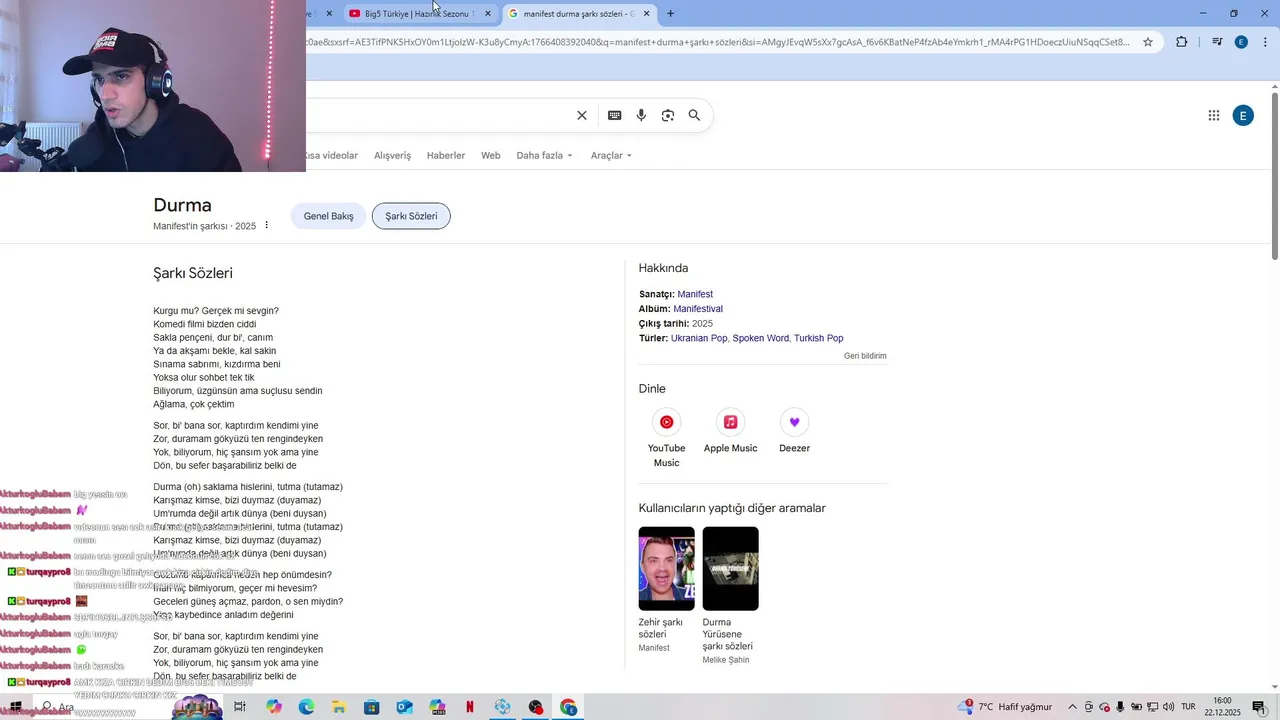Open the Google account avatar on page
Image resolution: width=1280 pixels, height=720 pixels.
(1243, 115)
